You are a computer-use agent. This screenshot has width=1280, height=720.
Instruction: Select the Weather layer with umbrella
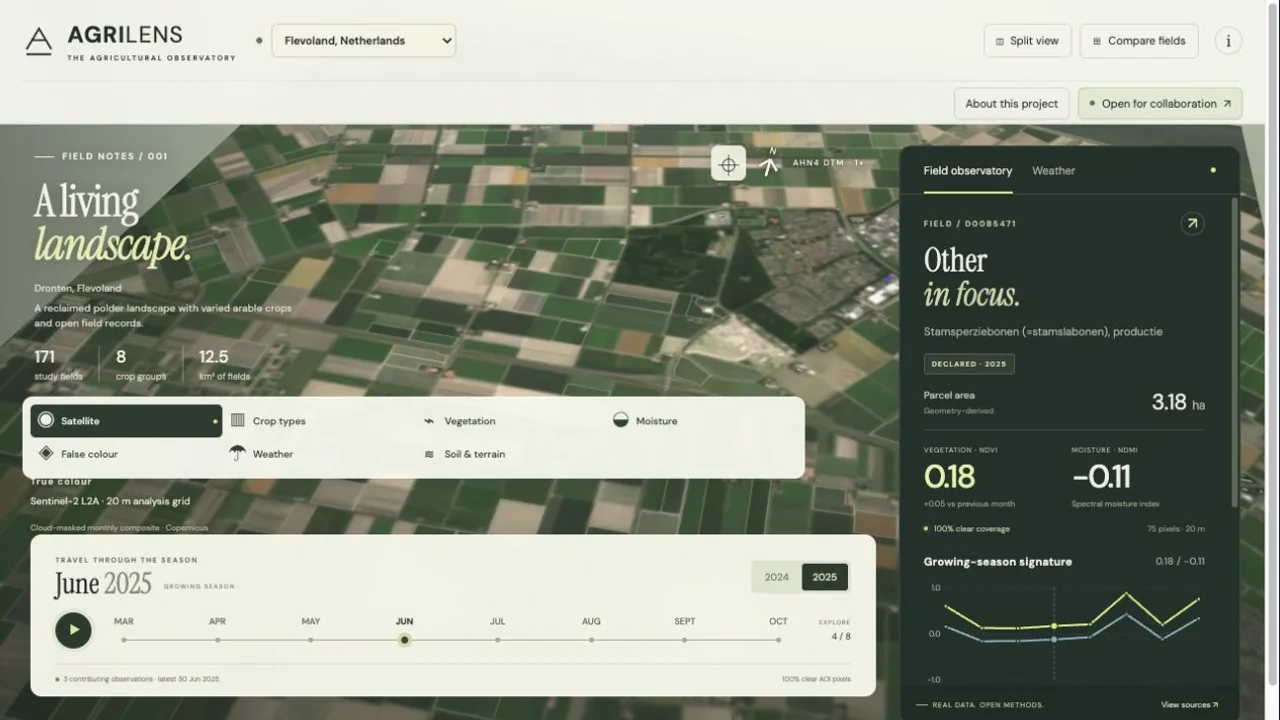(318, 454)
